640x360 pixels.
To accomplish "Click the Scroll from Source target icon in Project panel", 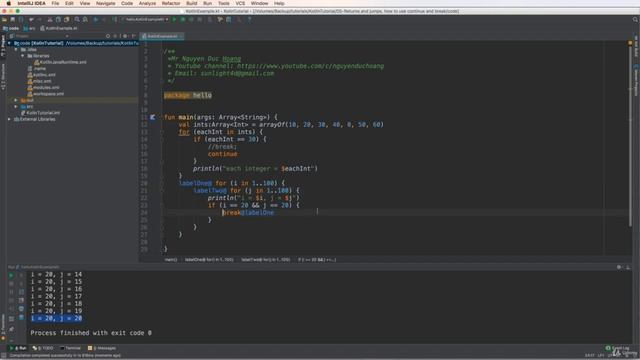I will [108, 36].
